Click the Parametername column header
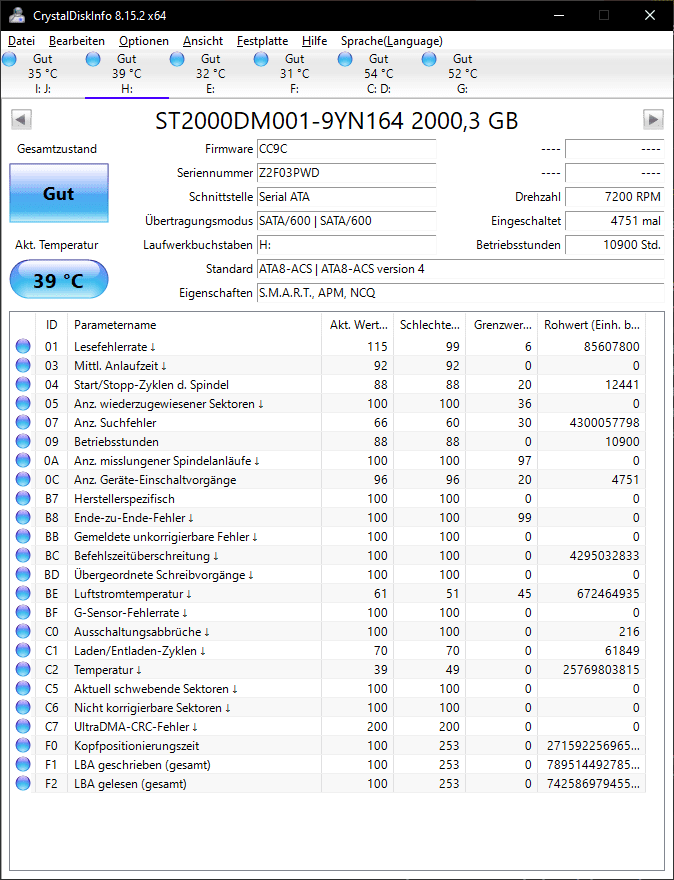The height and width of the screenshot is (880, 674). tap(194, 325)
